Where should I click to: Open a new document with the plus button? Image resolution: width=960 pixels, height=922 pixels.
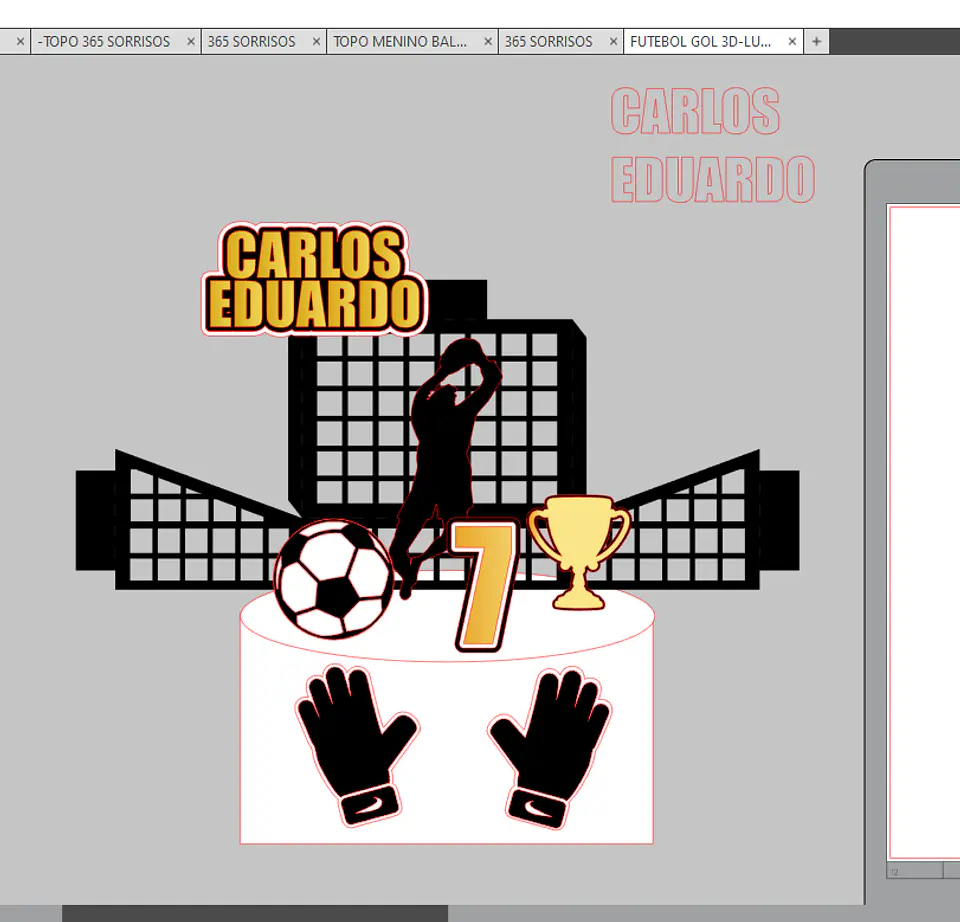tap(816, 42)
